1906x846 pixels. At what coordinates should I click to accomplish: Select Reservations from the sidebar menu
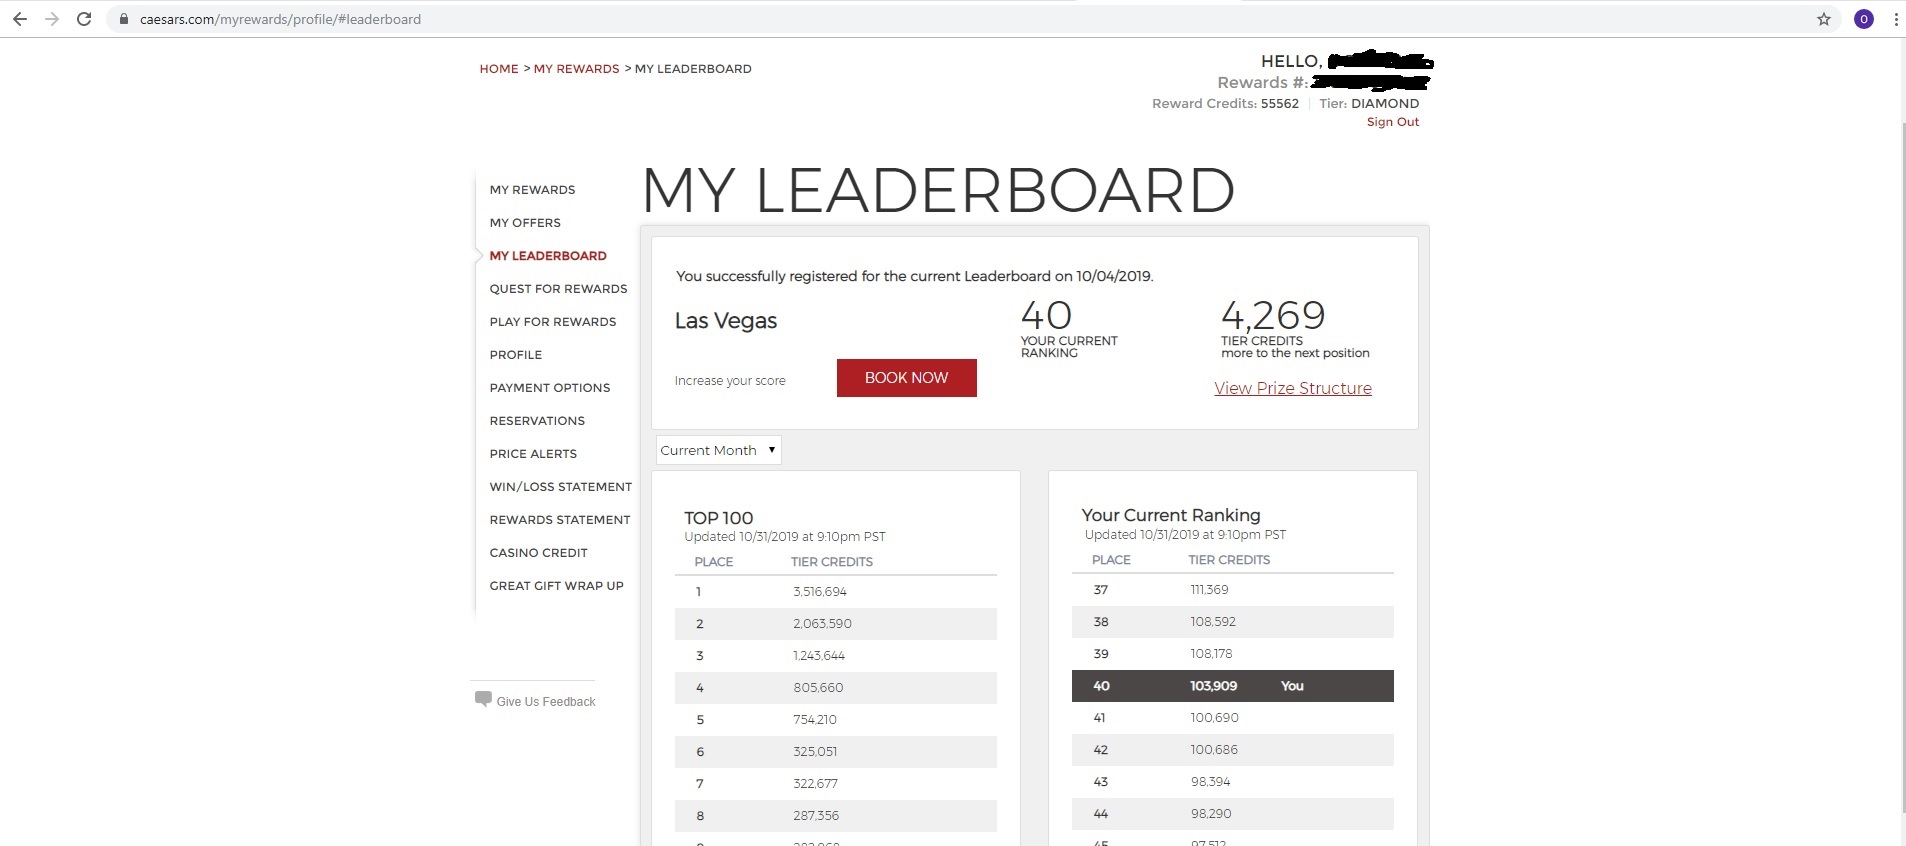[537, 421]
